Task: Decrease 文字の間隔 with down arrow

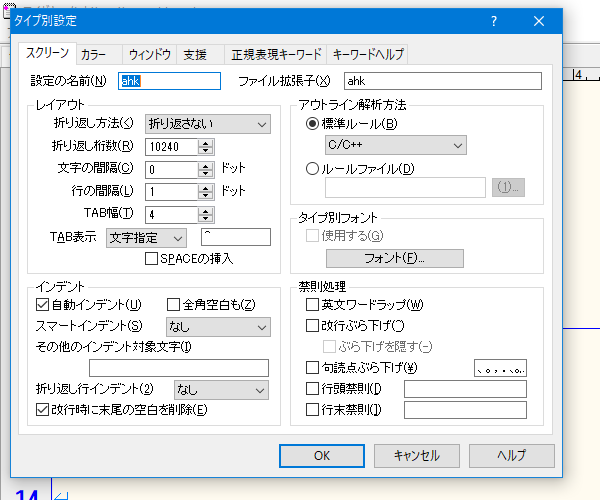Action: tap(206, 174)
